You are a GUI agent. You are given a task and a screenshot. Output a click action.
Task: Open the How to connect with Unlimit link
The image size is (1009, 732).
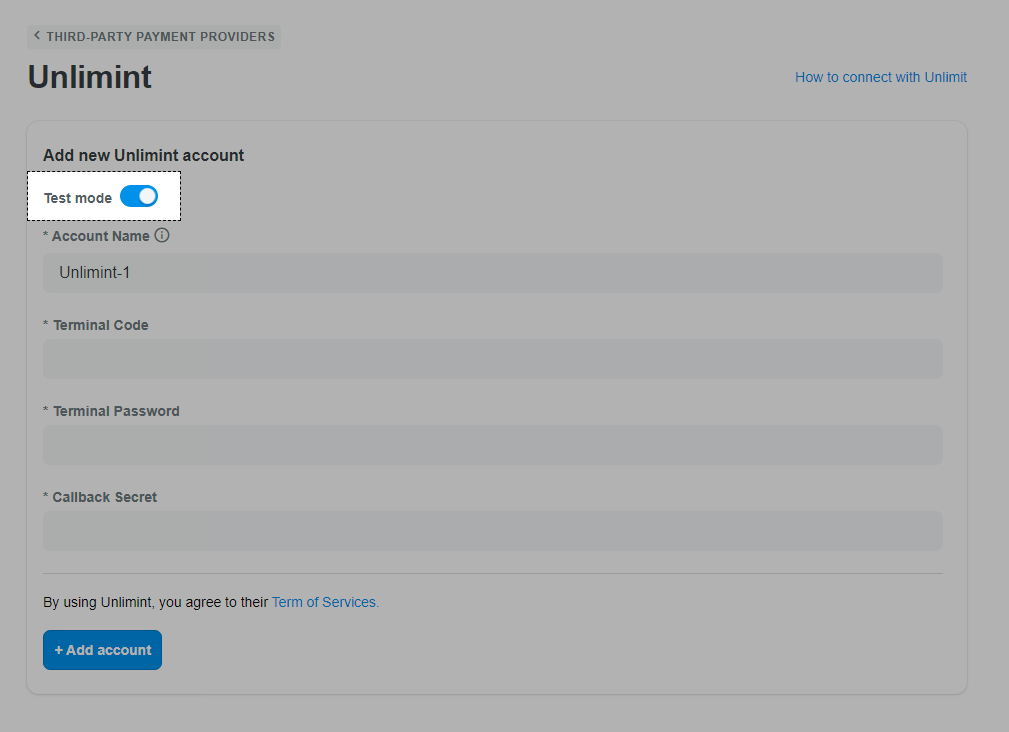pos(881,77)
